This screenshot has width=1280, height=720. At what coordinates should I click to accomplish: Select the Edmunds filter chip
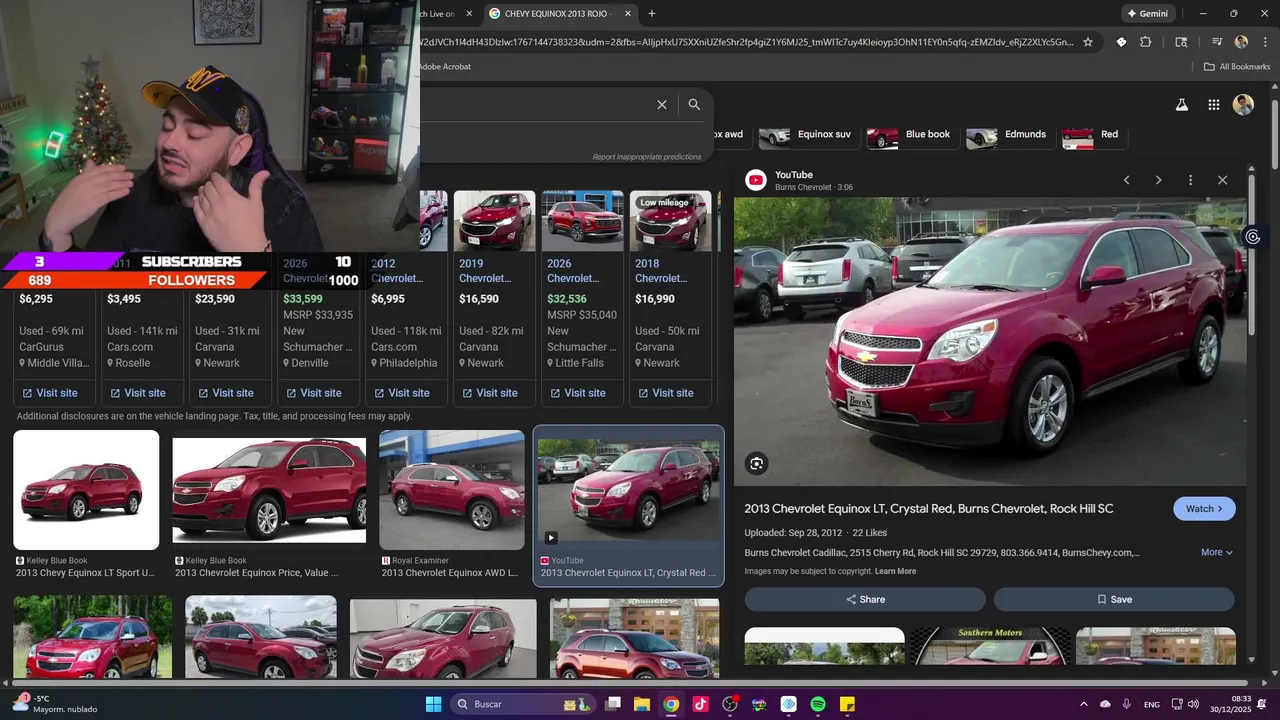tap(1009, 135)
